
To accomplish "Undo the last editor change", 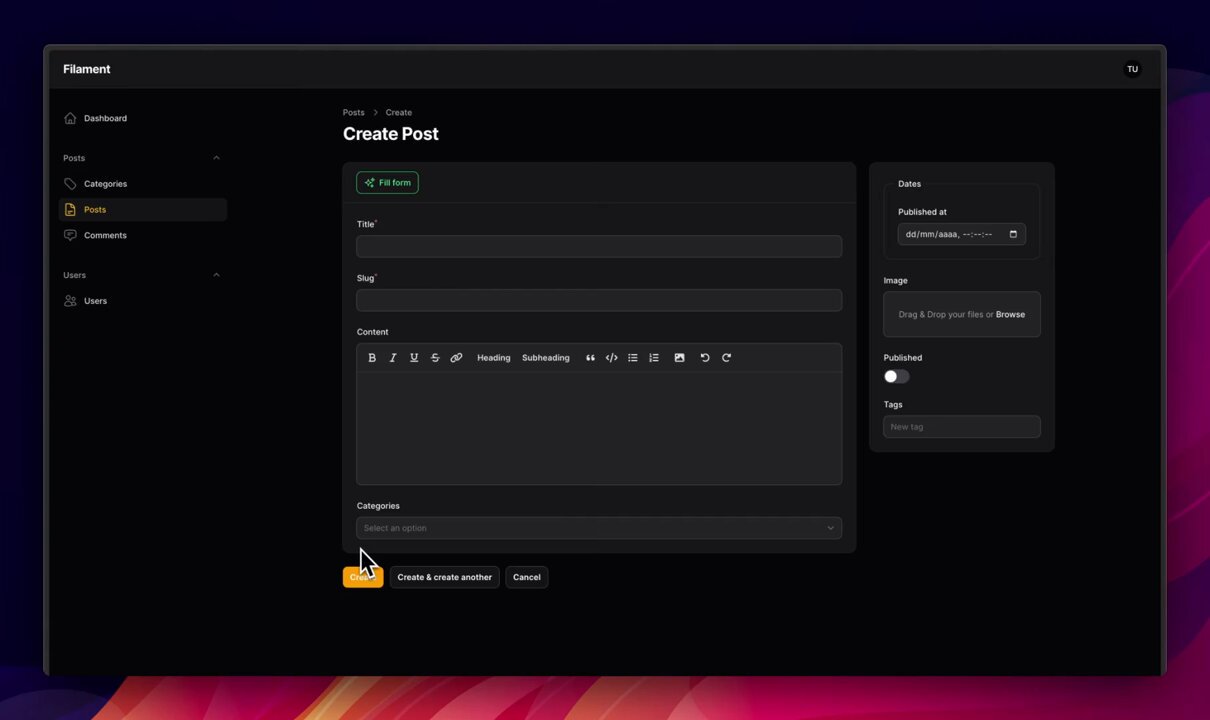I will click(x=705, y=358).
